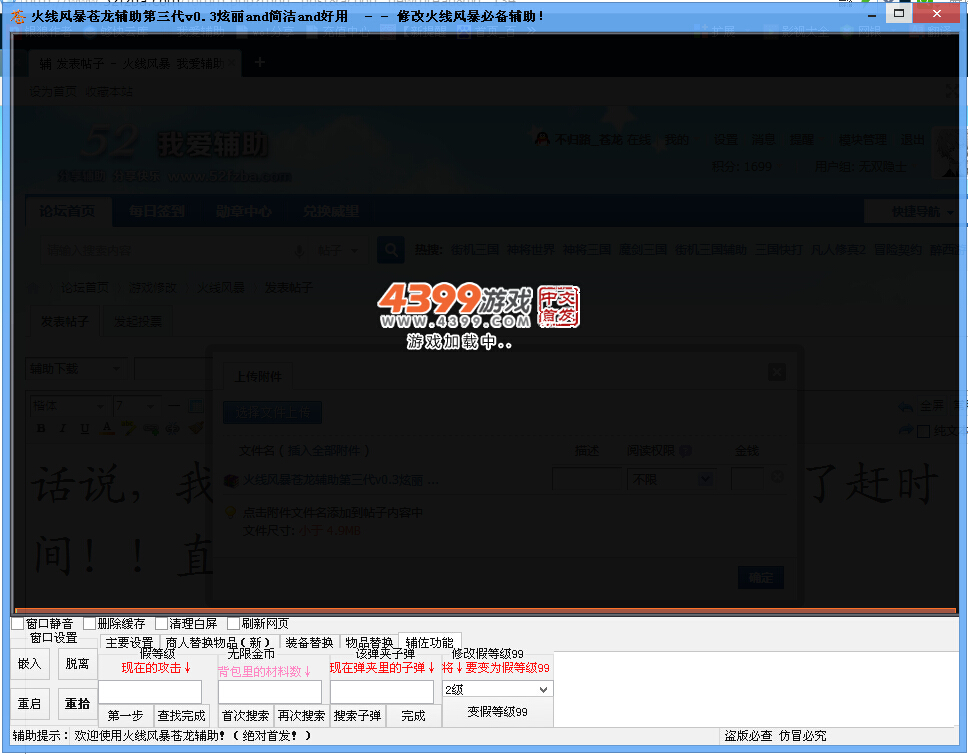Click the 嵌入 window button

[30, 664]
